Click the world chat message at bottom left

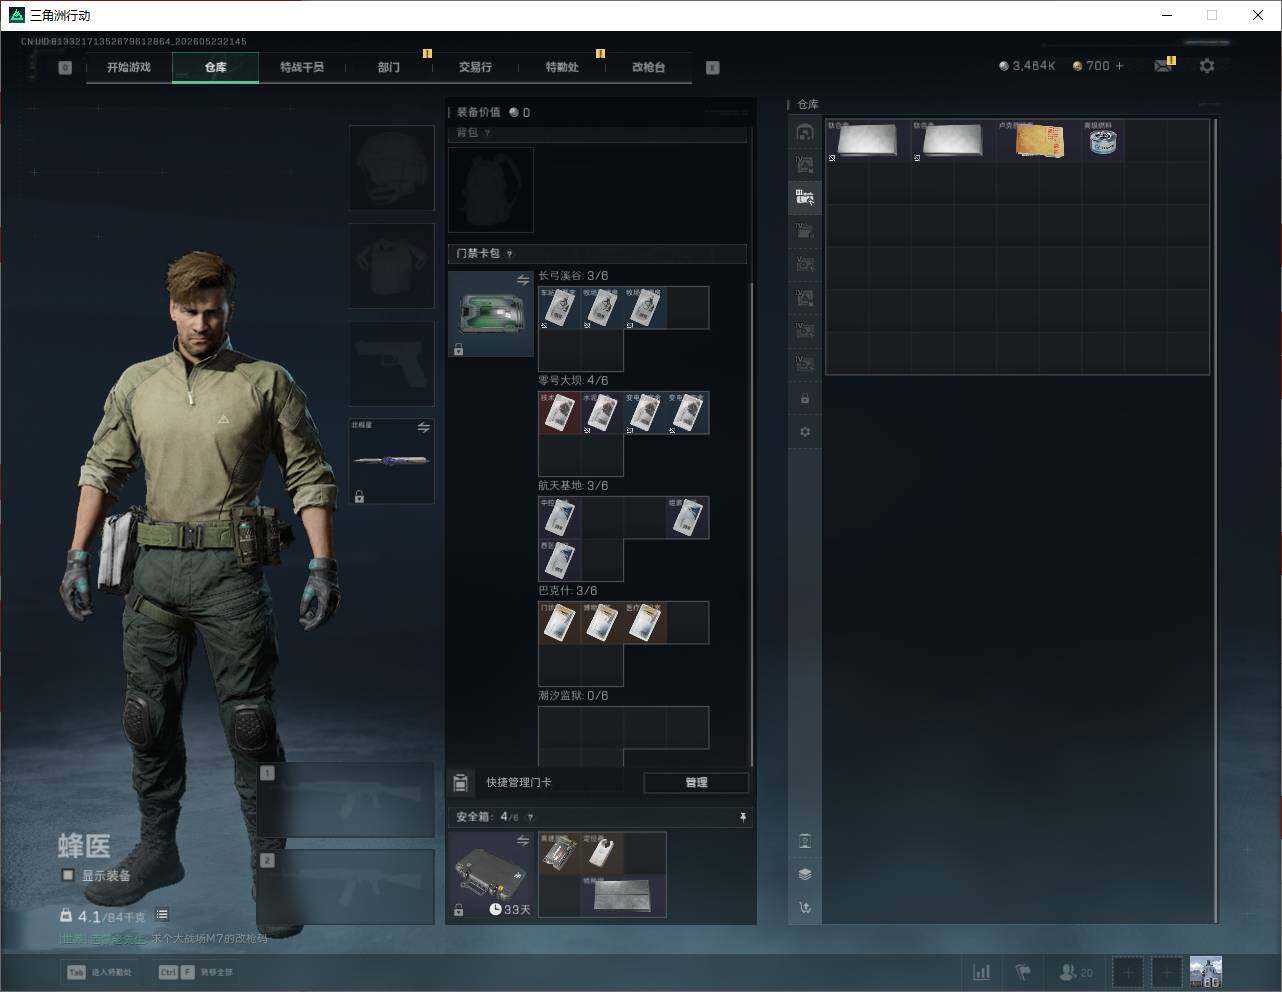coord(163,939)
